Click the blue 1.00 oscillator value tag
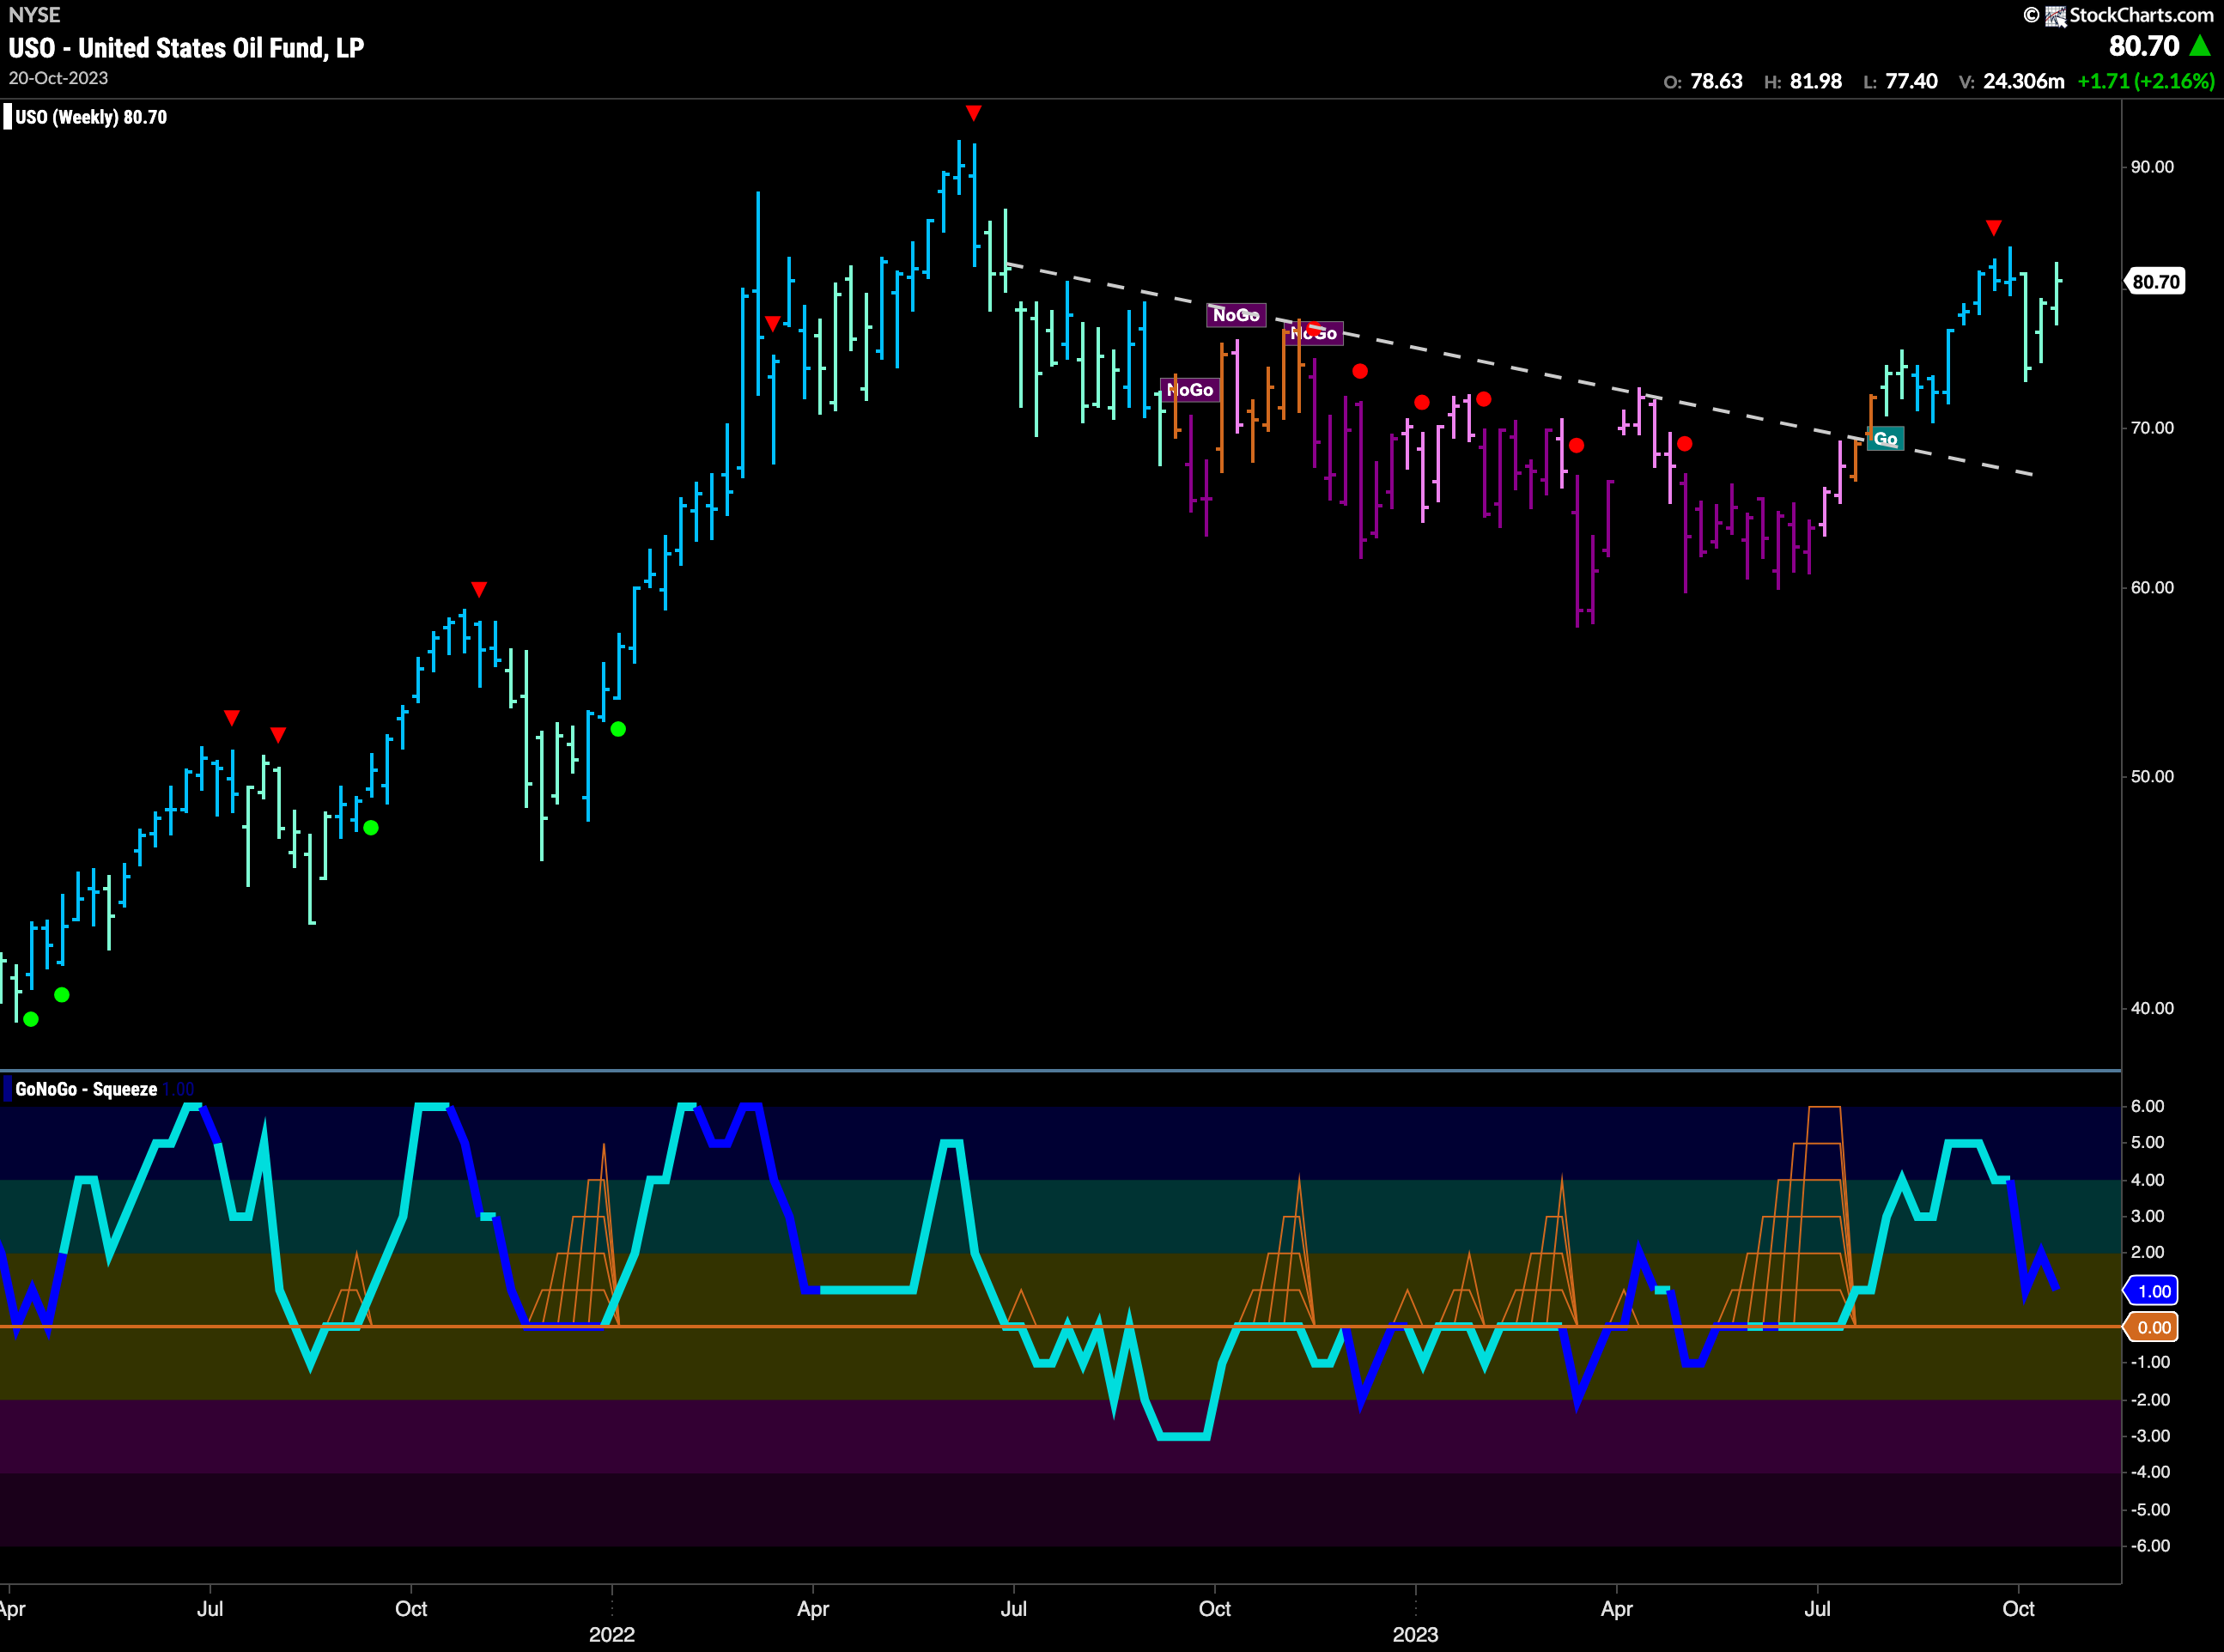This screenshot has height=1652, width=2224. (x=2152, y=1291)
